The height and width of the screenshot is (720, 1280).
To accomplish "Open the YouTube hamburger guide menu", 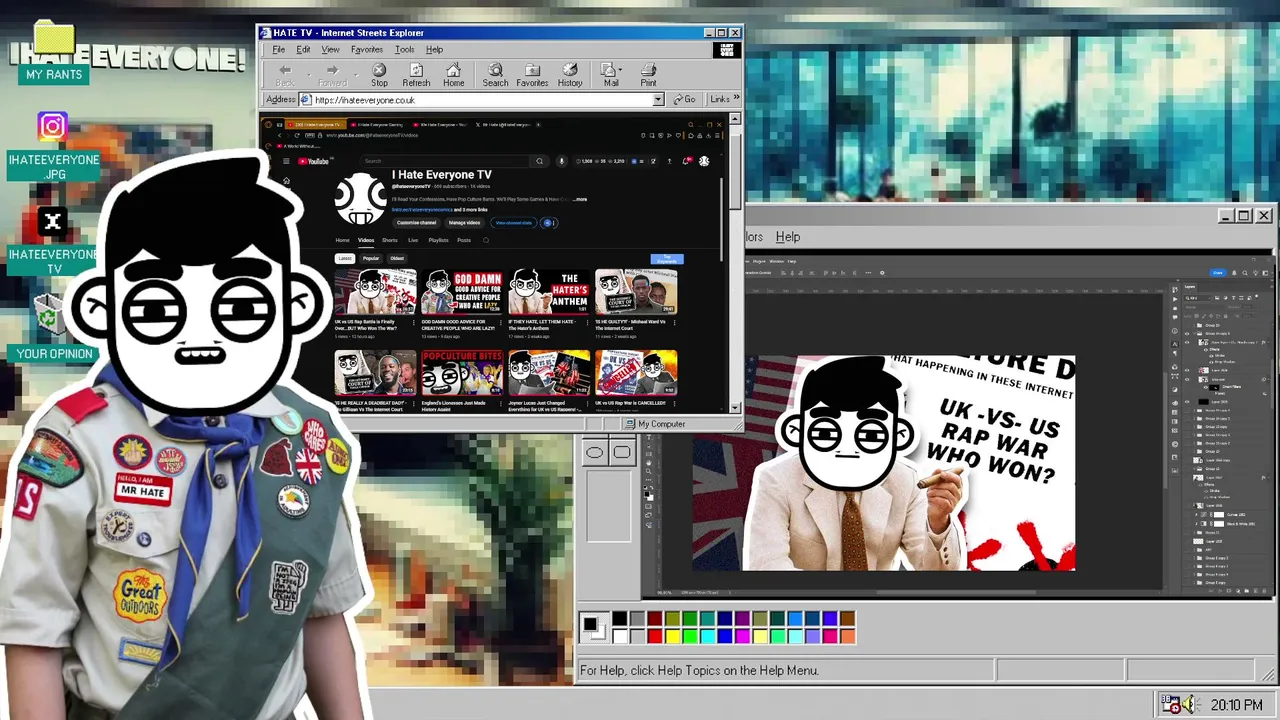I will pos(285,161).
